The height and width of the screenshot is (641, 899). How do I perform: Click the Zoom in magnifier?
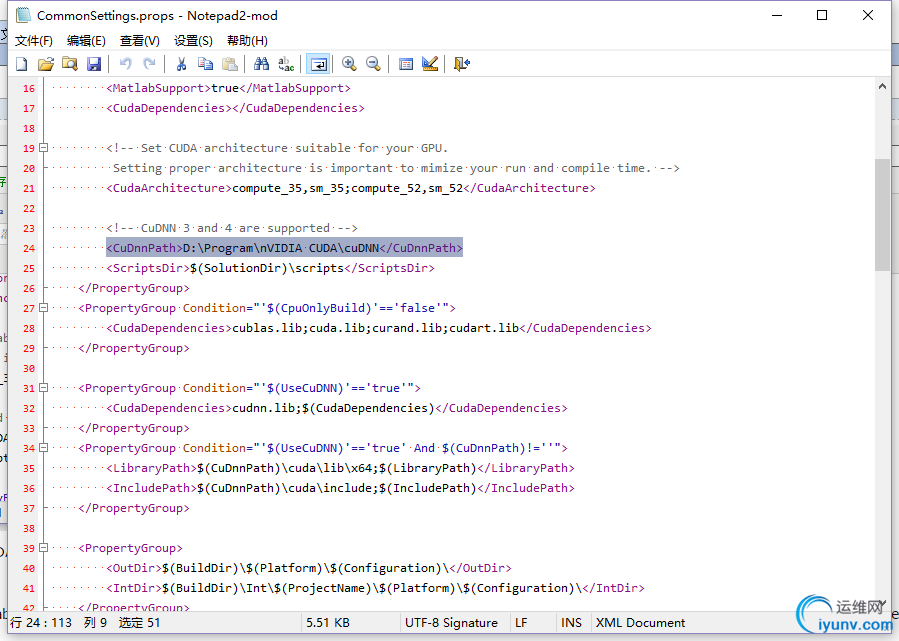click(349, 64)
